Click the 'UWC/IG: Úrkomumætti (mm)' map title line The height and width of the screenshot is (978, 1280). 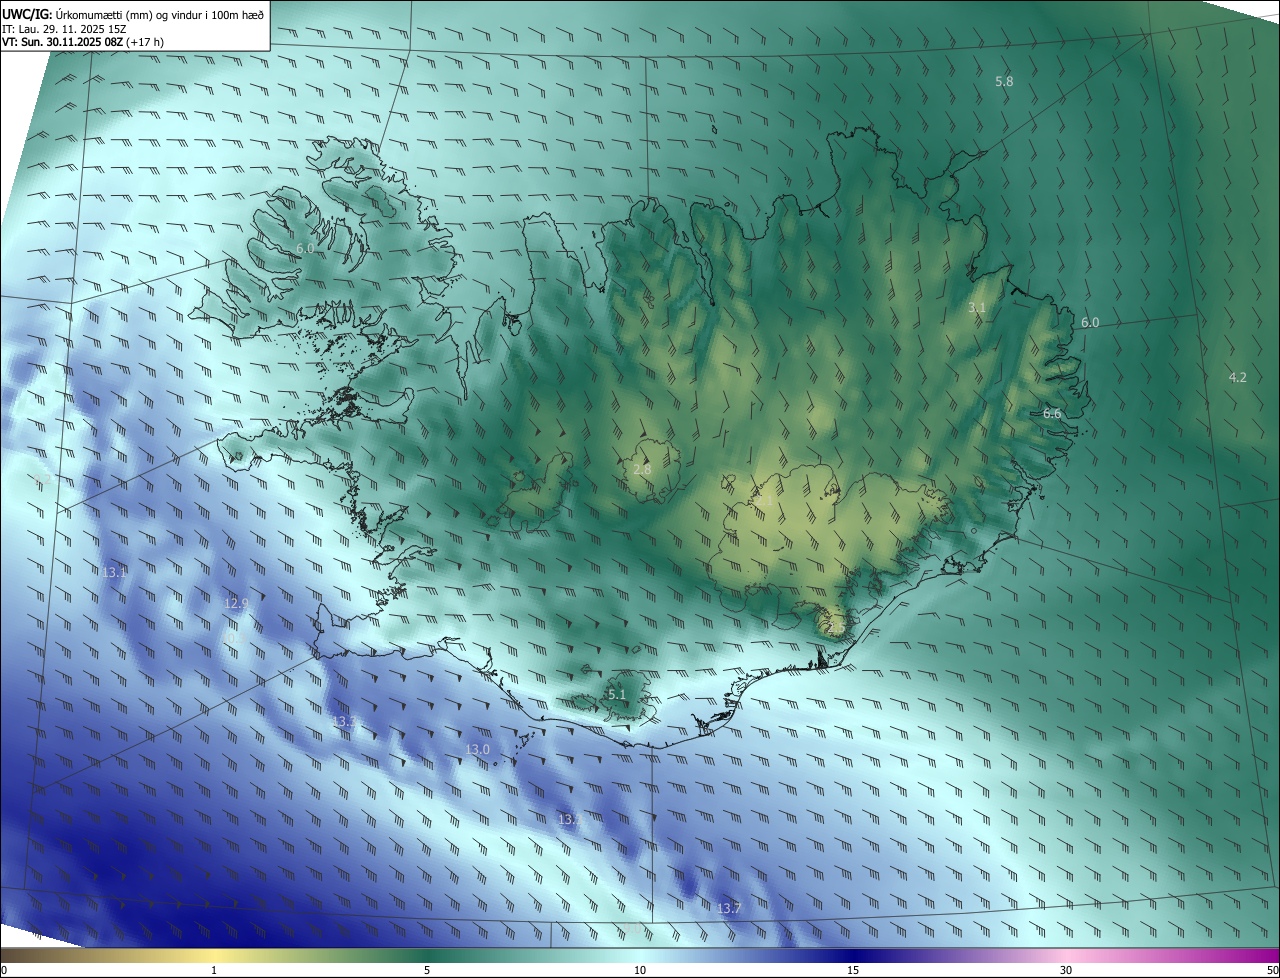click(x=134, y=13)
